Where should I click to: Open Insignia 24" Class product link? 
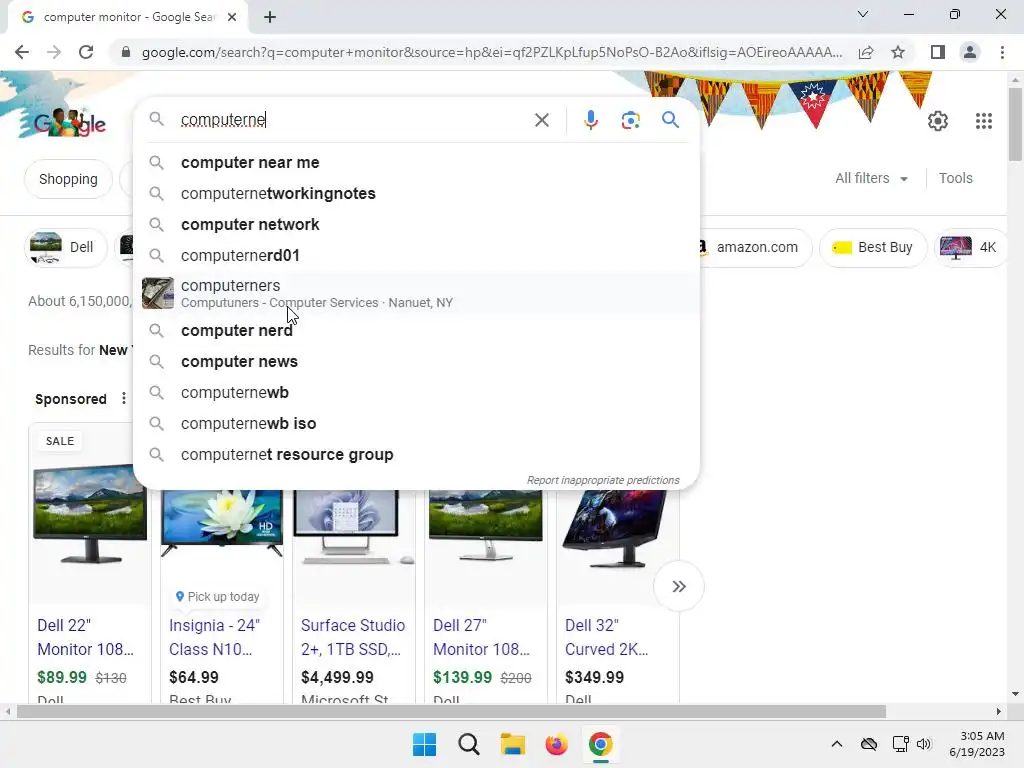pos(214,637)
